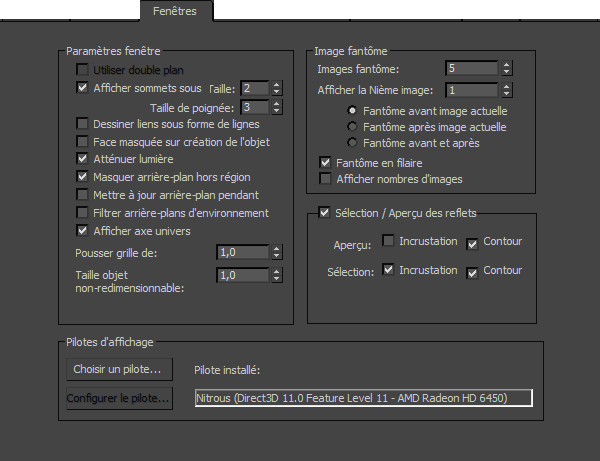Toggle Dessiner liens sous forme de lignes
The height and width of the screenshot is (461, 600).
click(82, 124)
